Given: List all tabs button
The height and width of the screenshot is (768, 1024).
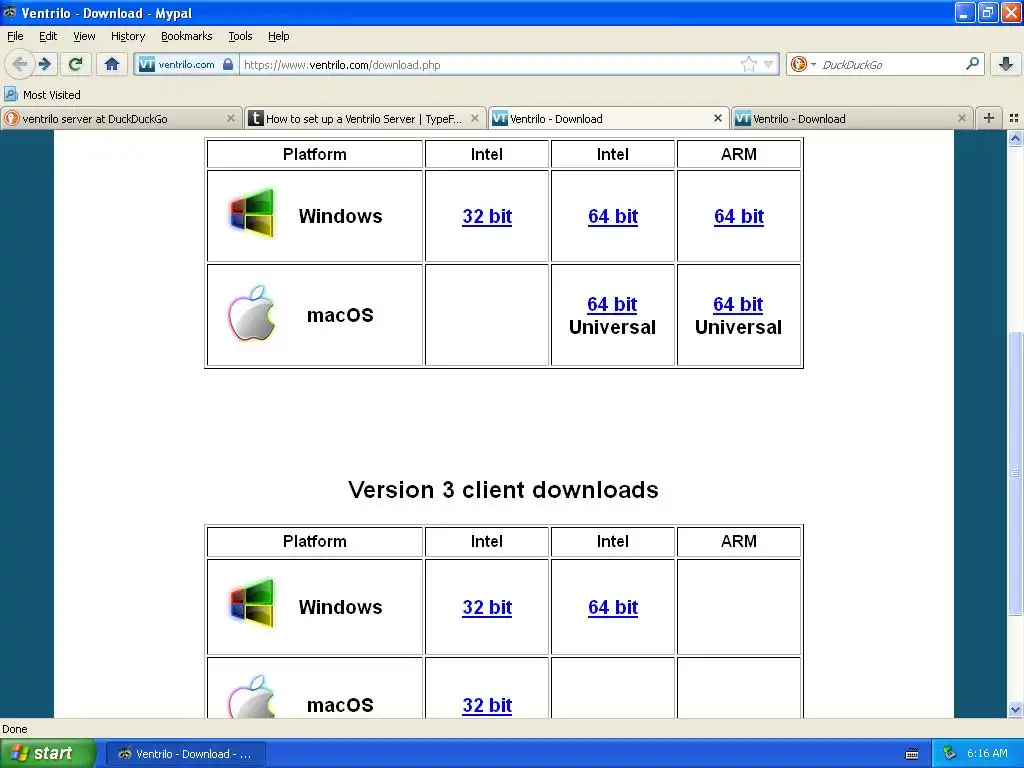Looking at the screenshot, I should coord(1014,118).
